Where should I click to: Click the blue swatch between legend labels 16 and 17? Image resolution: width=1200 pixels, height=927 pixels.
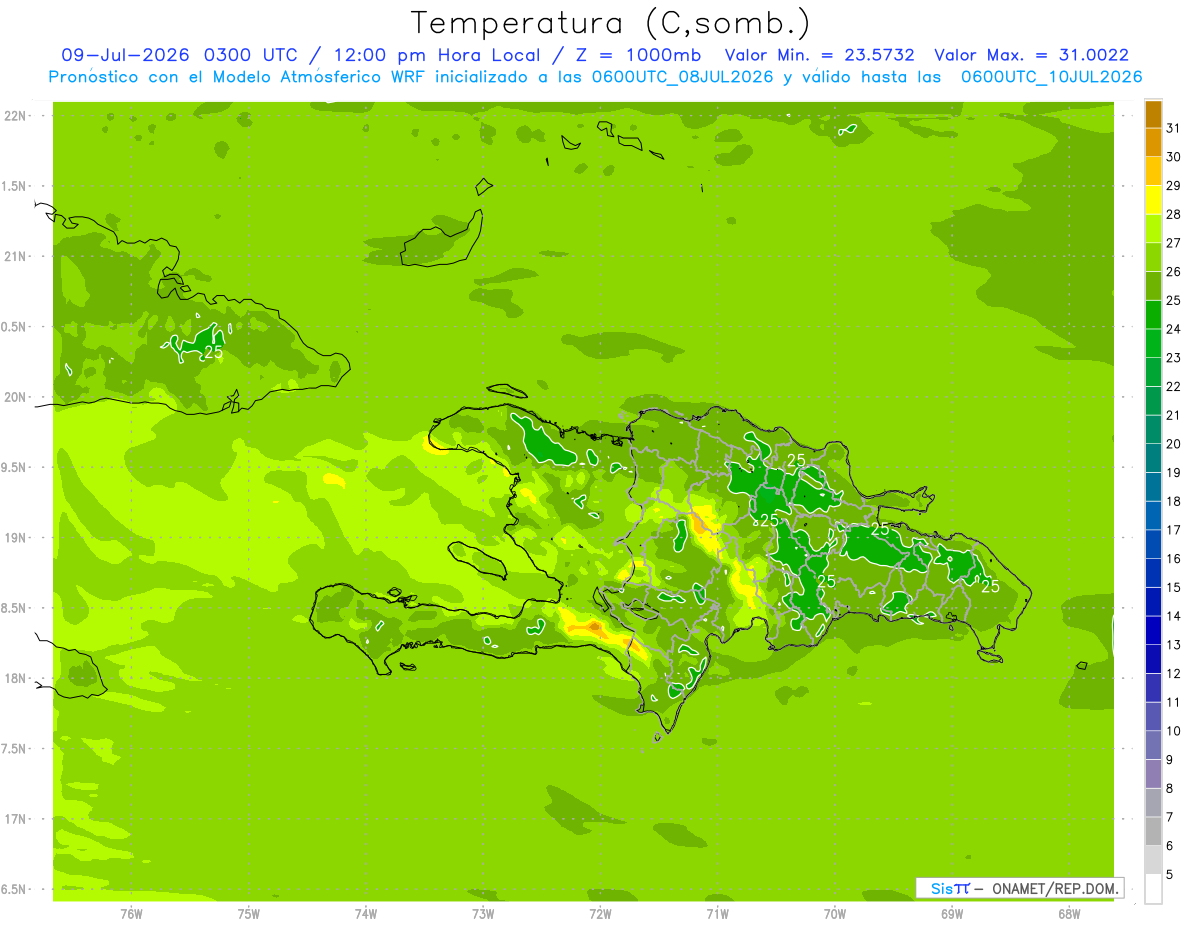coord(1153,544)
